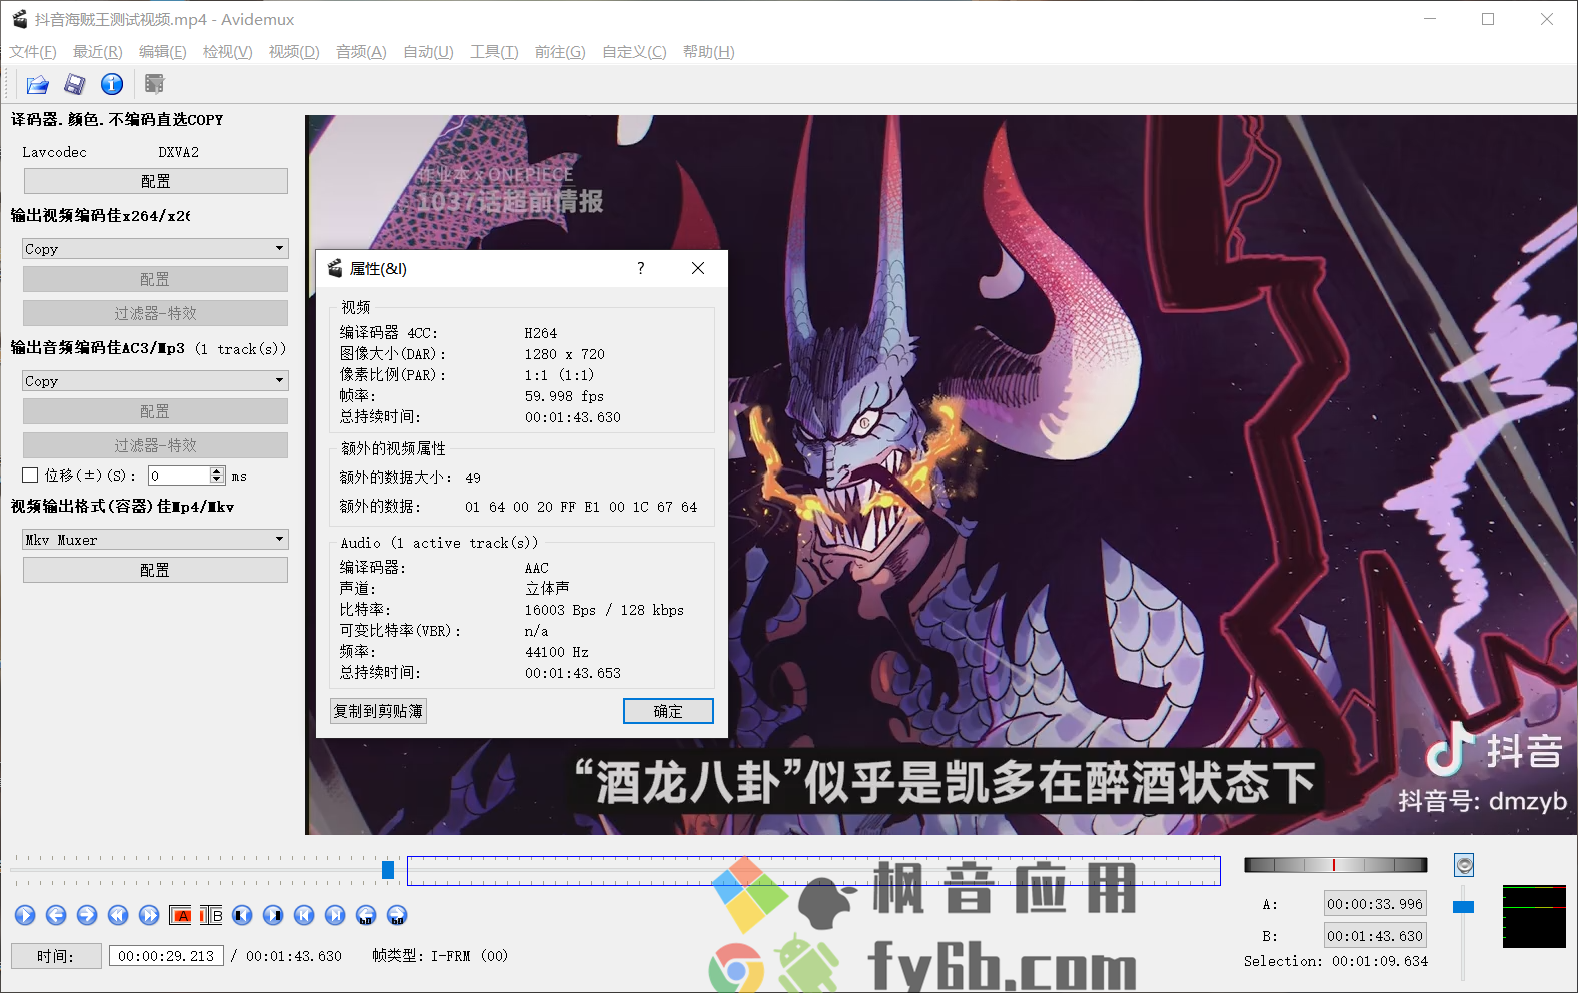
Task: Click the help question mark in the properties dialog
Action: click(x=640, y=268)
